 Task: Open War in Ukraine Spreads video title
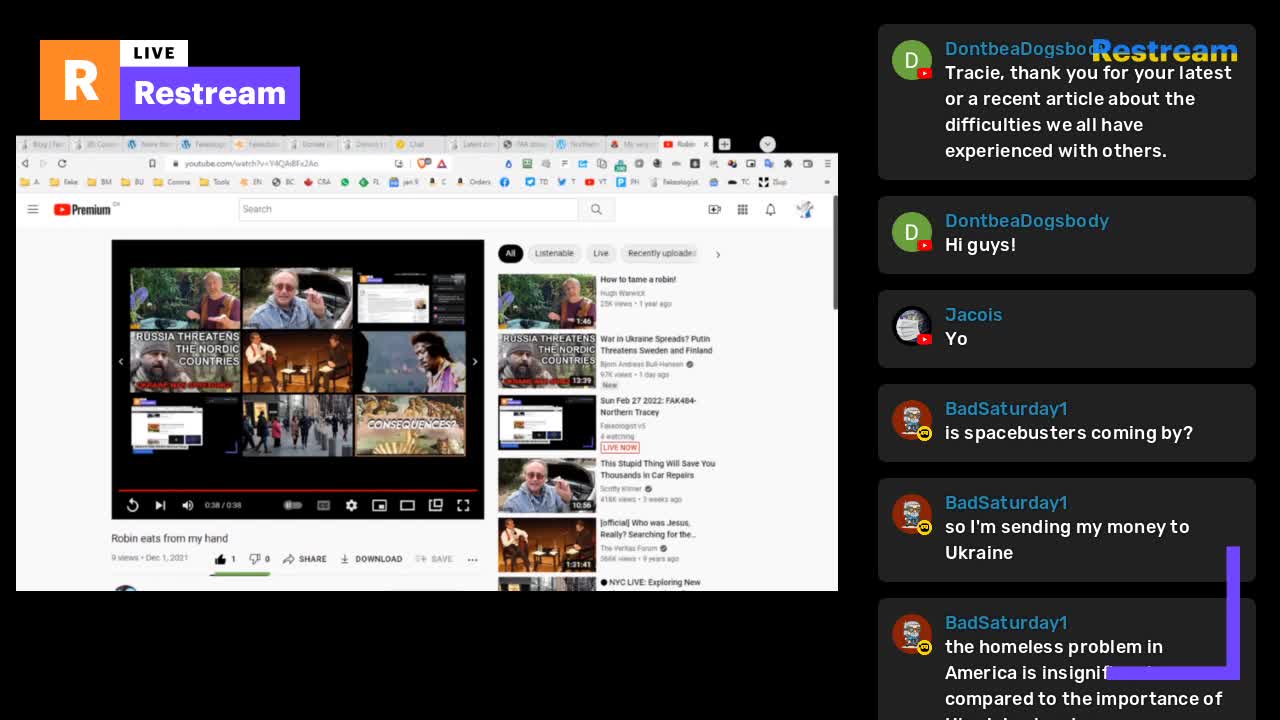pyautogui.click(x=656, y=345)
